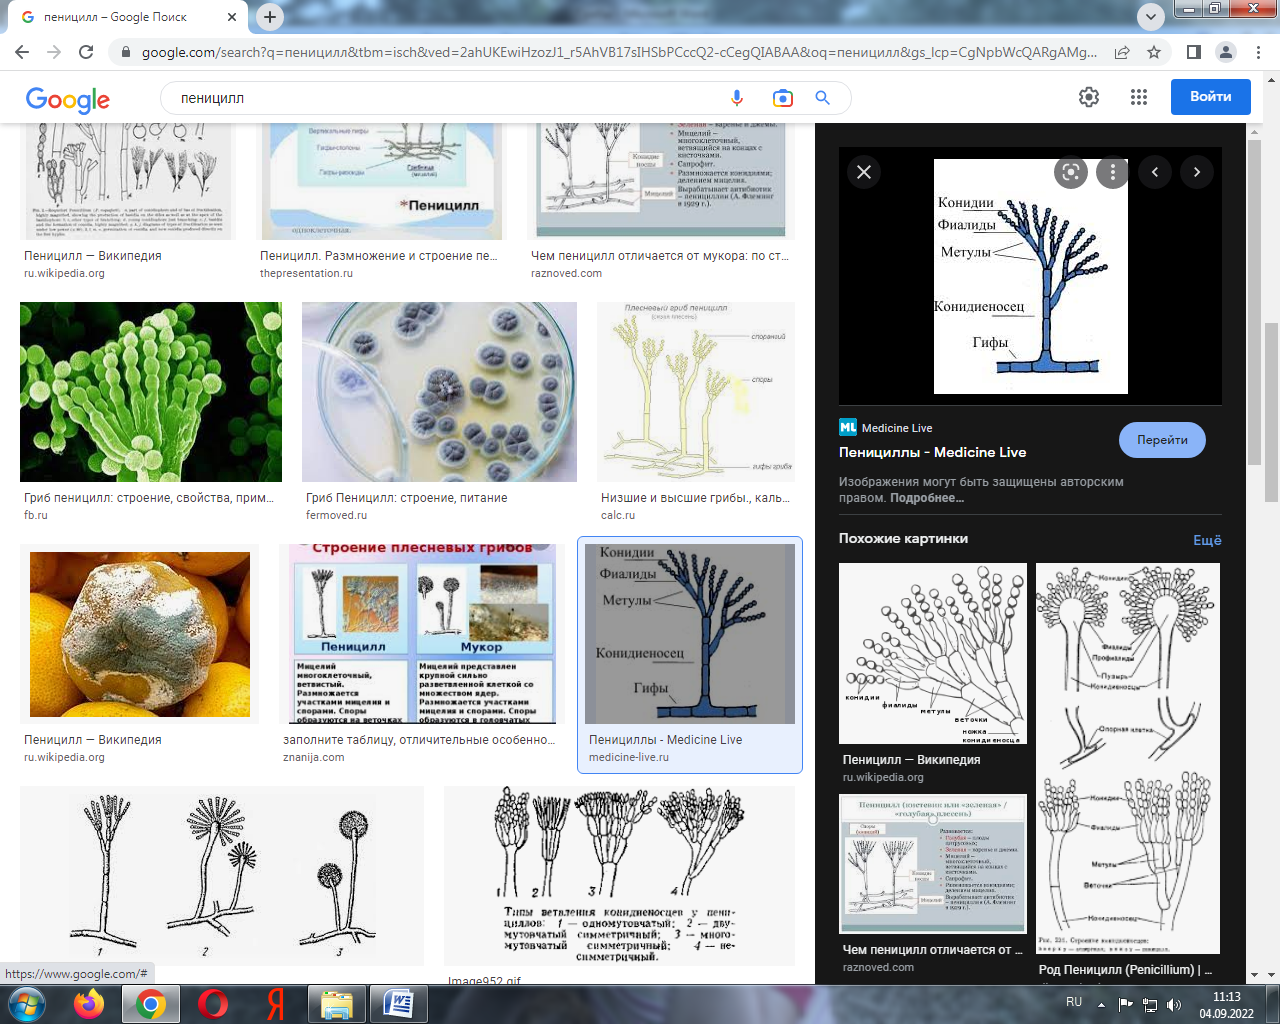This screenshot has height=1024, width=1280.
Task: Open the green penicillium microscope photo
Action: [x=151, y=392]
